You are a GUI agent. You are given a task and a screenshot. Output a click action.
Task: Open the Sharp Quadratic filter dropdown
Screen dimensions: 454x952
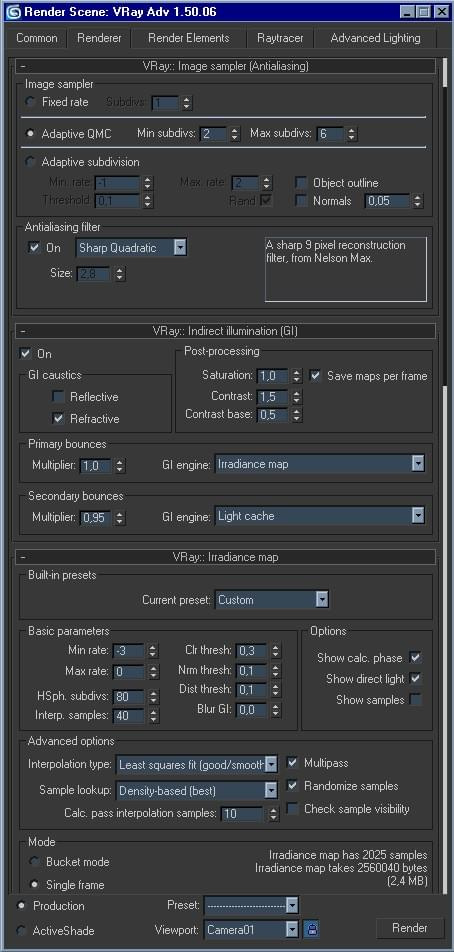131,248
